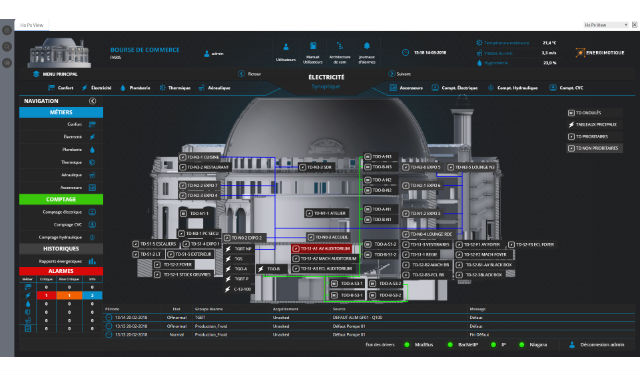
Task: Collapse the Navigation panel with the arrow
Action: point(93,101)
